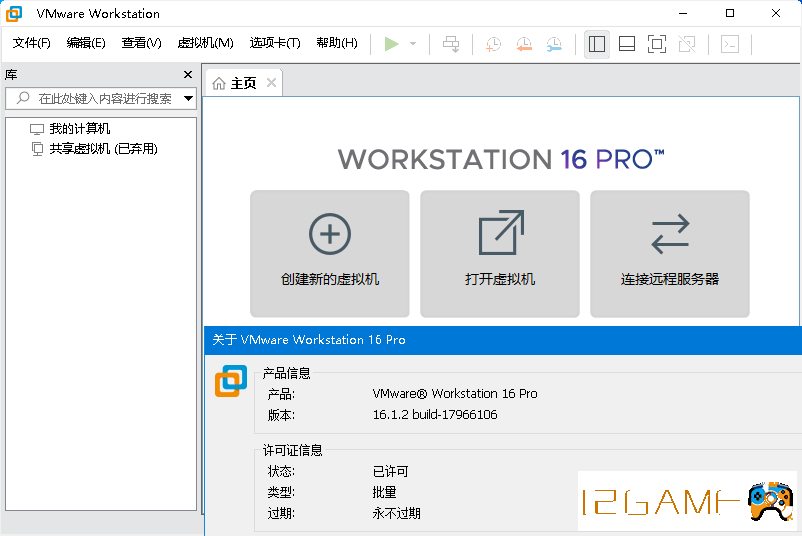This screenshot has height=536, width=802.
Task: Expand the library search filter dropdown
Action: pos(188,98)
